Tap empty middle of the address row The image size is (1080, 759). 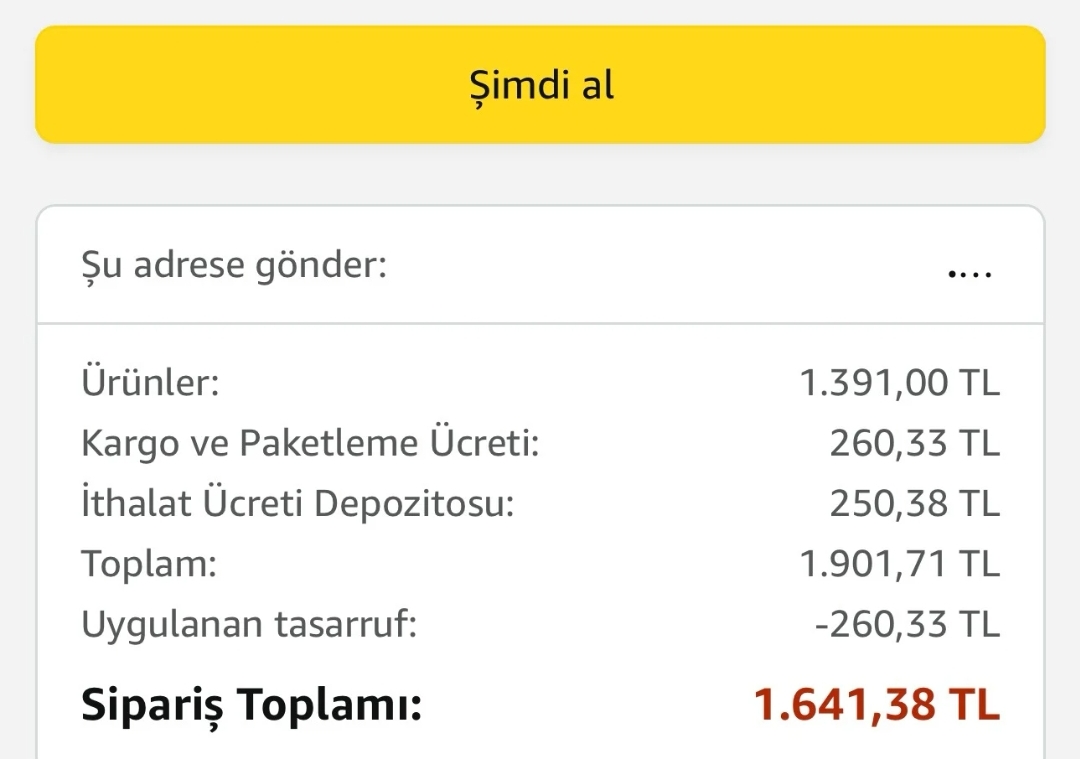click(660, 267)
